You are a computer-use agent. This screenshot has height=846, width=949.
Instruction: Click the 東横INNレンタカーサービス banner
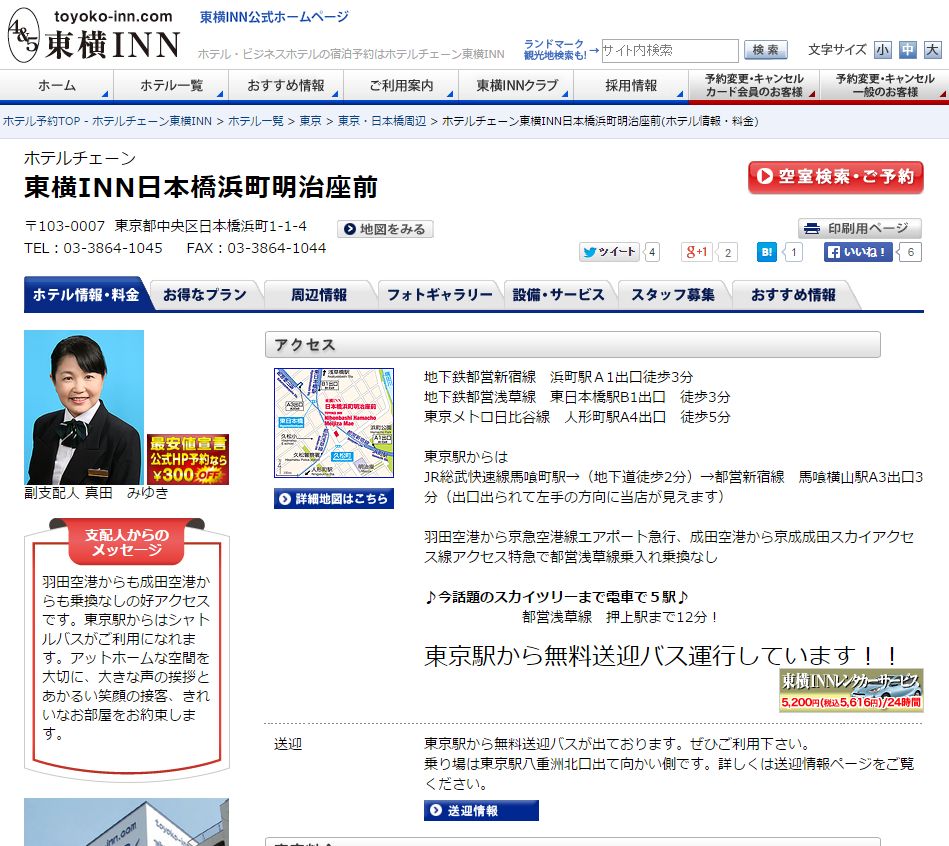(x=851, y=690)
